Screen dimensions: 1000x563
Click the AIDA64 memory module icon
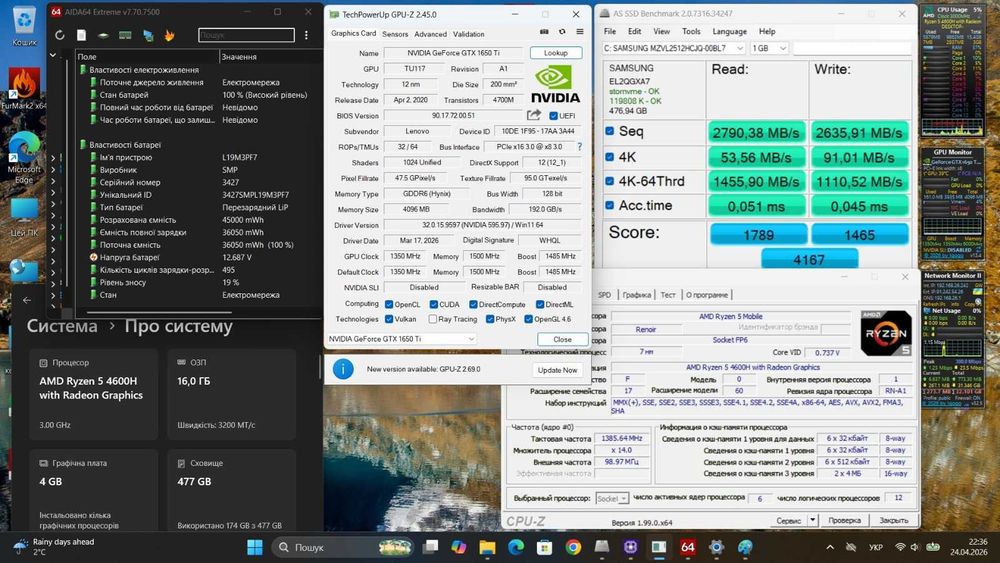click(125, 35)
